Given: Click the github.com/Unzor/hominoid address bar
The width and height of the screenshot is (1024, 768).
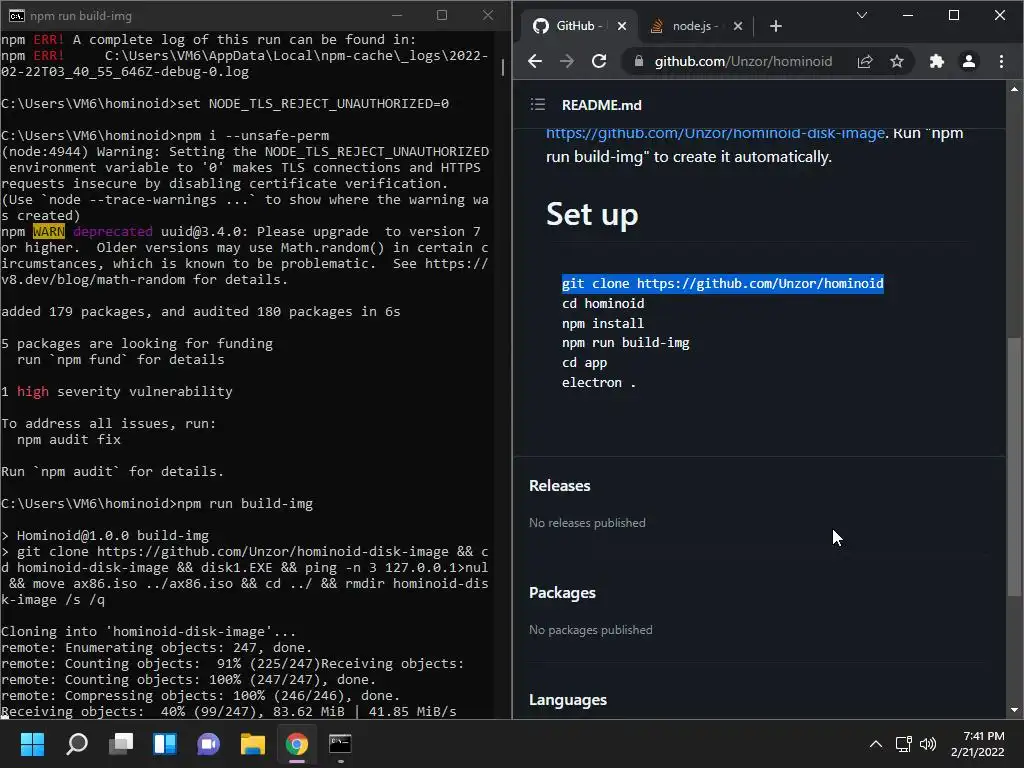Looking at the screenshot, I should 743,61.
